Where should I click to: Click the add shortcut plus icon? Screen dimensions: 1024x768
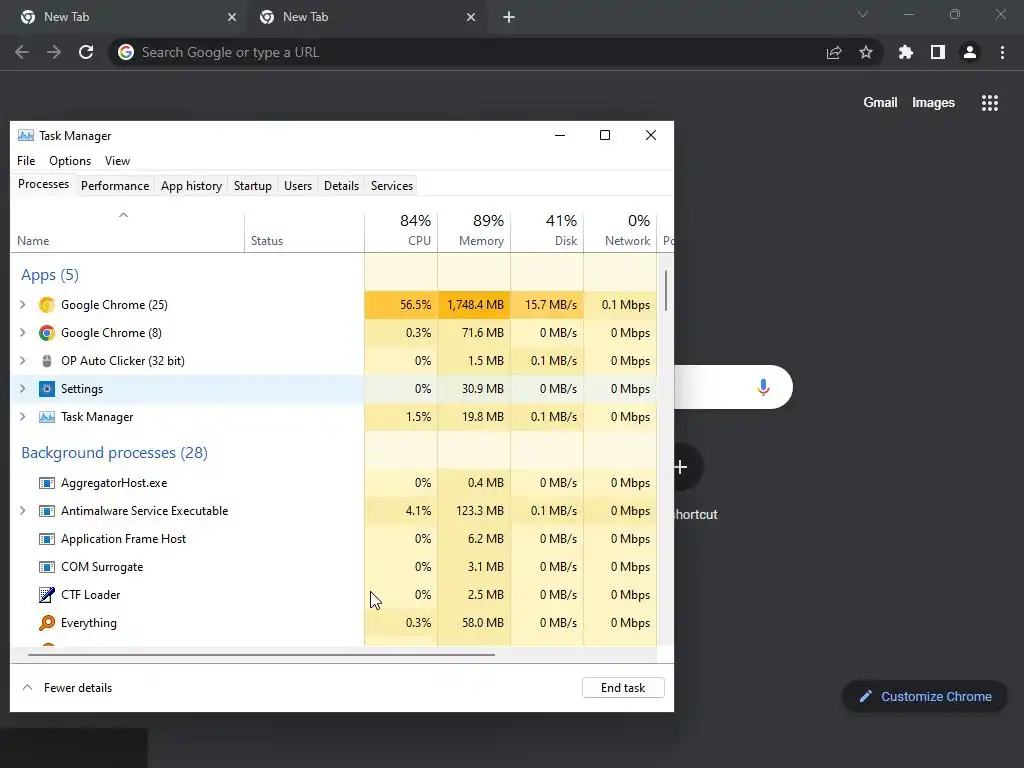[x=682, y=467]
